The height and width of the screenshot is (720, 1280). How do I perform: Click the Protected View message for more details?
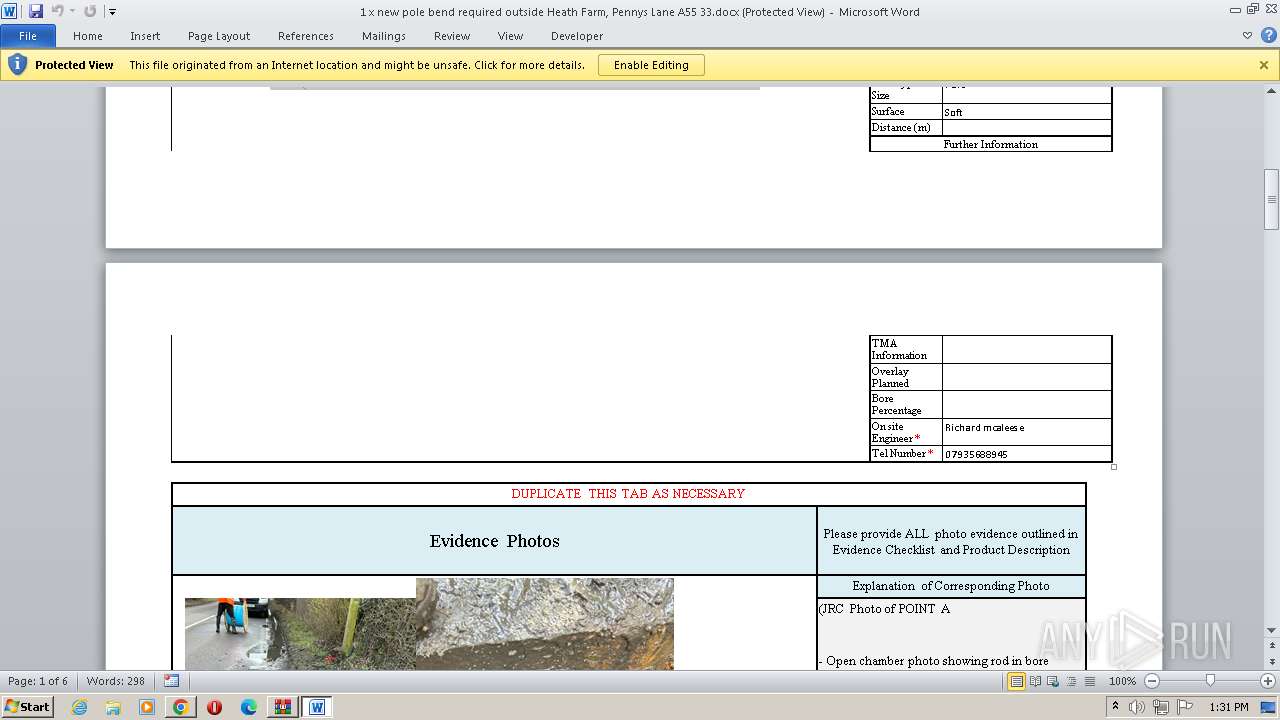pos(357,65)
